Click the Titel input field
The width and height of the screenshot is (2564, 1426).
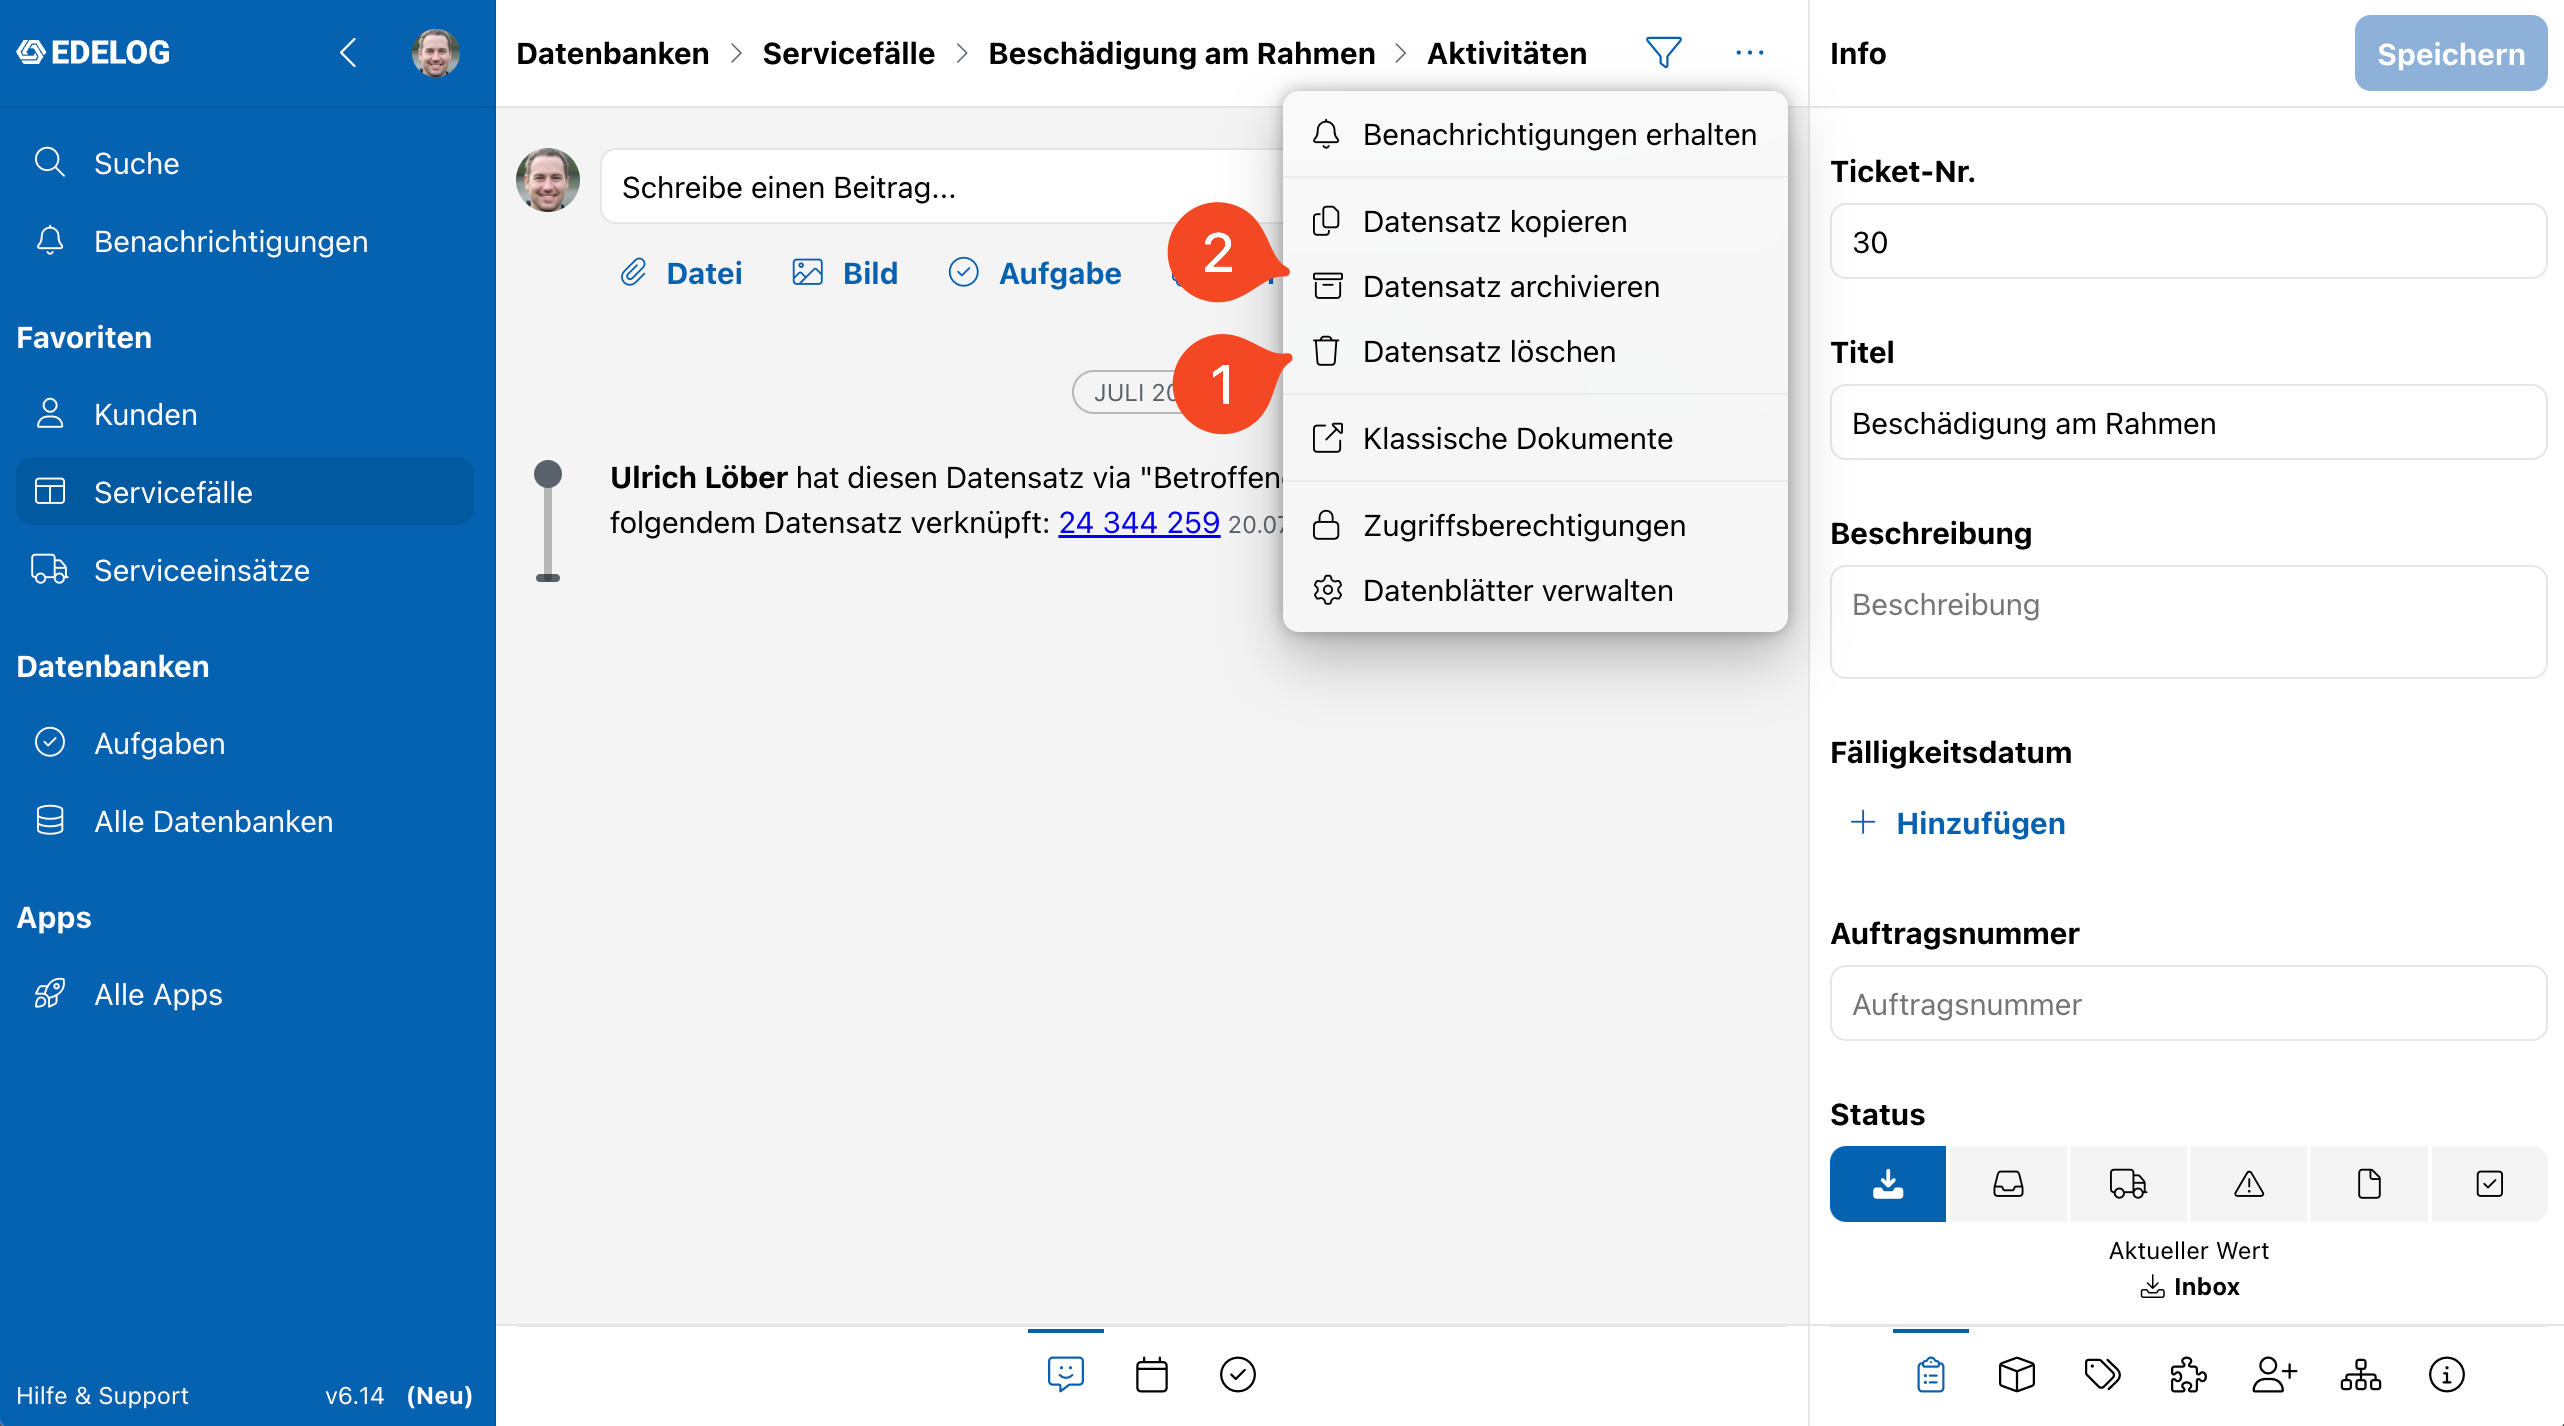click(2188, 423)
